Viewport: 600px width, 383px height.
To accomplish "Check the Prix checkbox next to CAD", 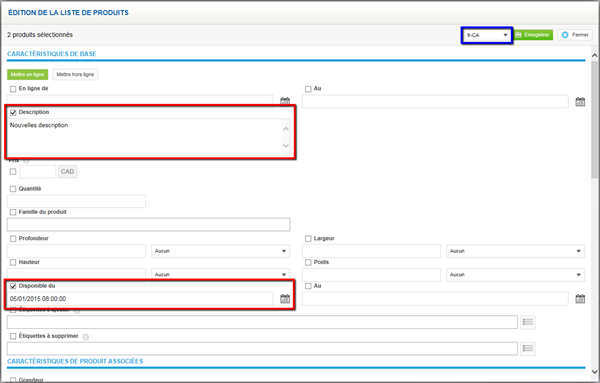I will 13,172.
